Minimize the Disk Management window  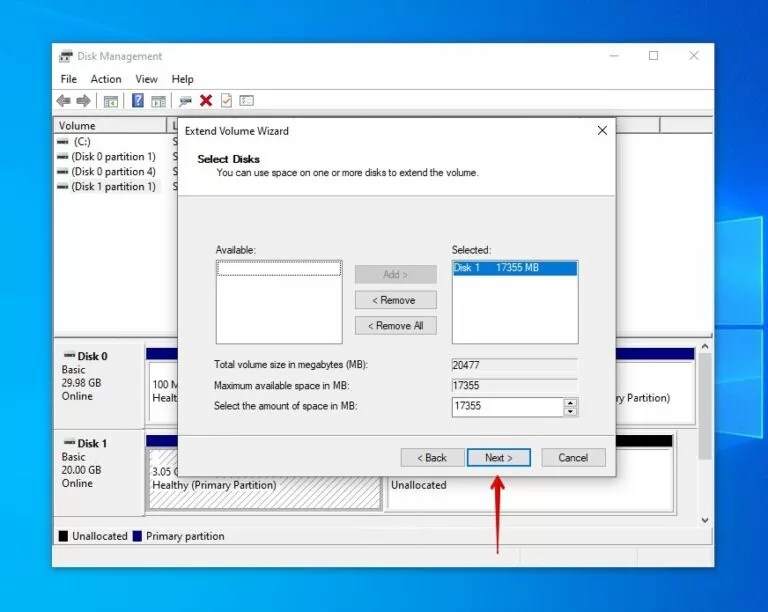tap(614, 56)
